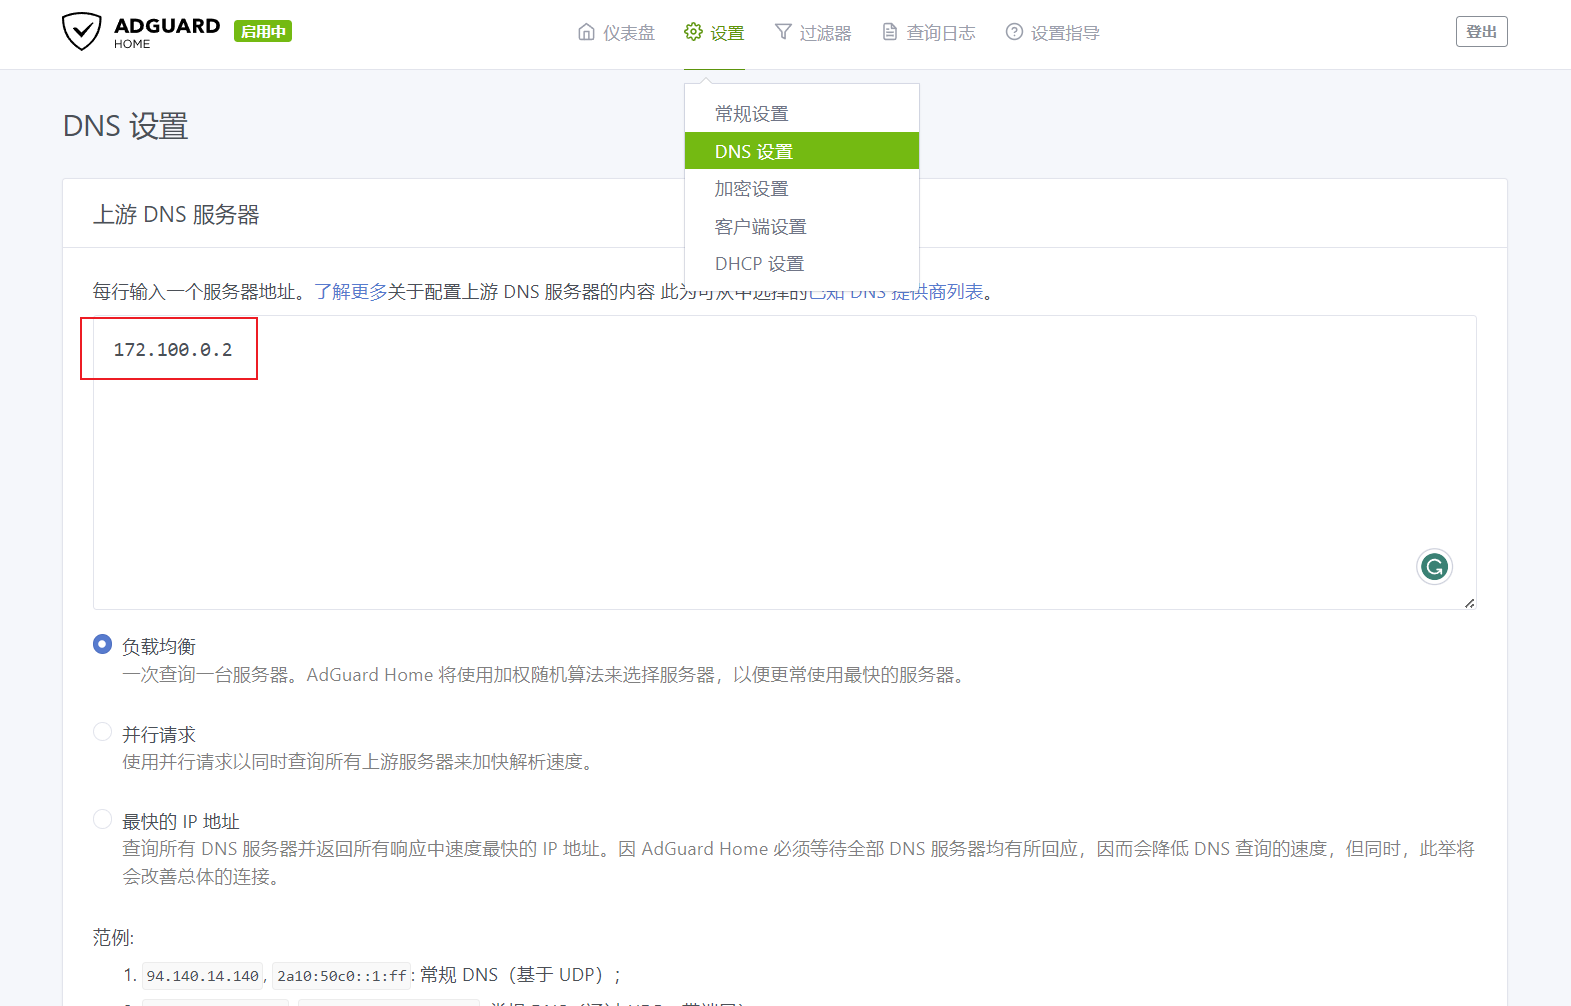Go to the 仪表盘 dashboard tab
Image resolution: width=1571 pixels, height=1006 pixels.
[x=617, y=33]
